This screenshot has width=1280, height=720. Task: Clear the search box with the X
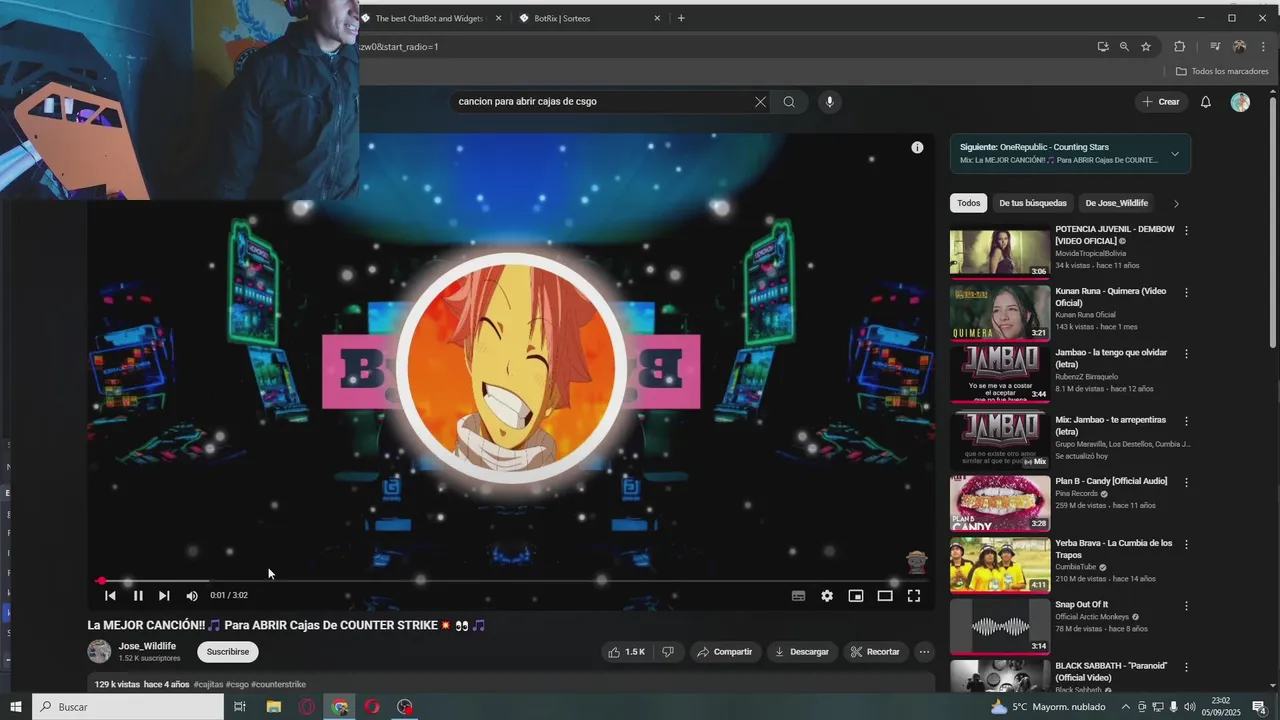pos(760,102)
